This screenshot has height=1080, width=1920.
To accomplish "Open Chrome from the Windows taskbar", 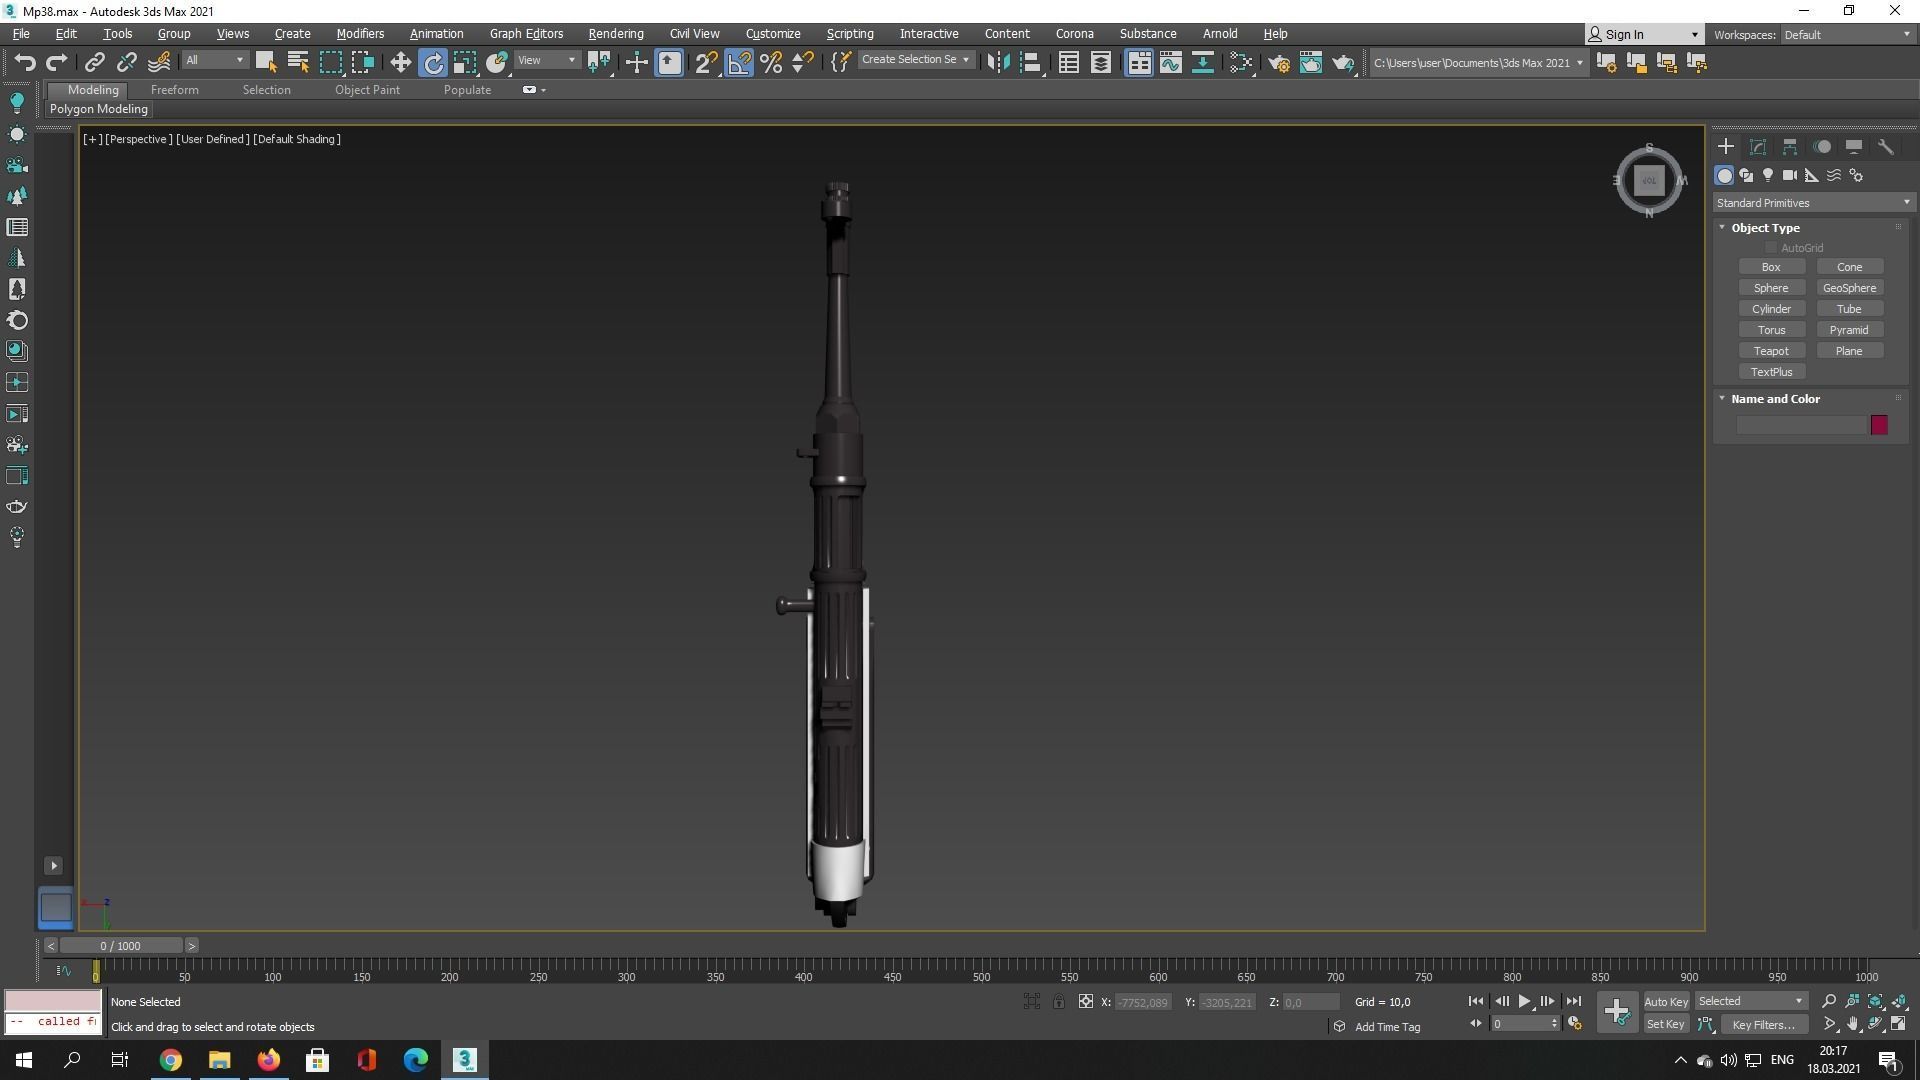I will pos(171,1060).
